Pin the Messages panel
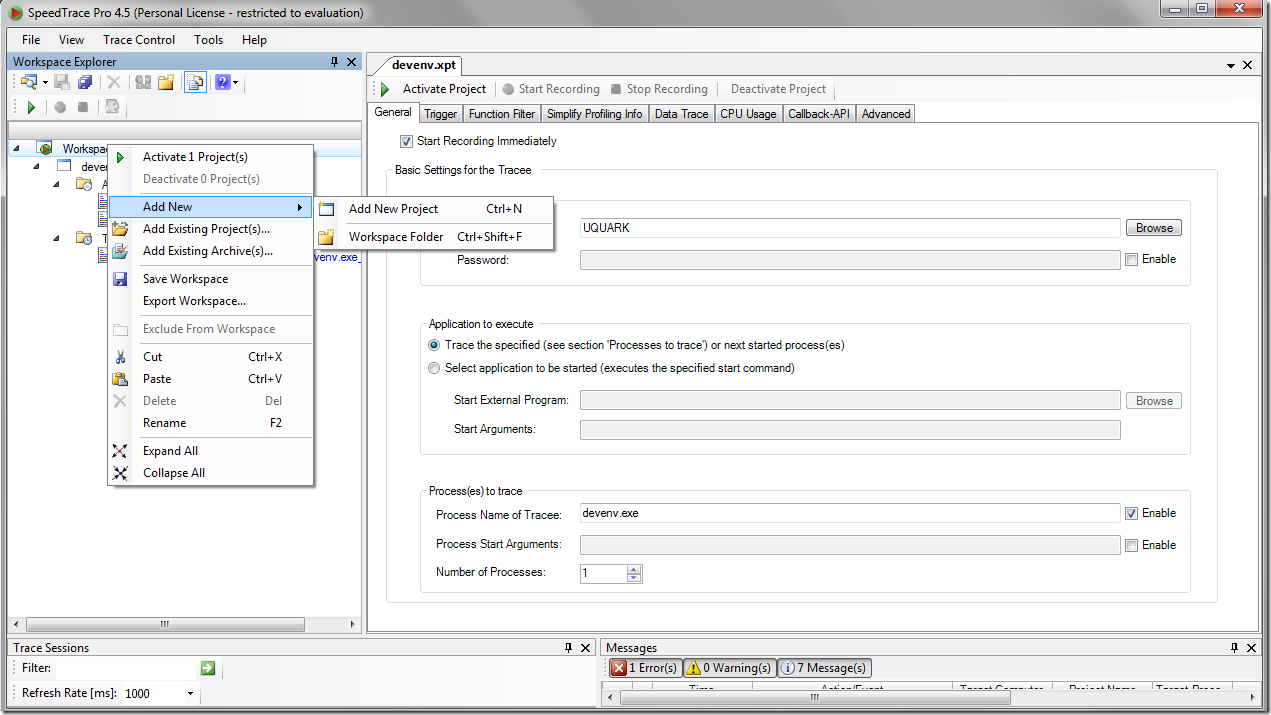This screenshot has width=1271, height=715. (x=1234, y=648)
